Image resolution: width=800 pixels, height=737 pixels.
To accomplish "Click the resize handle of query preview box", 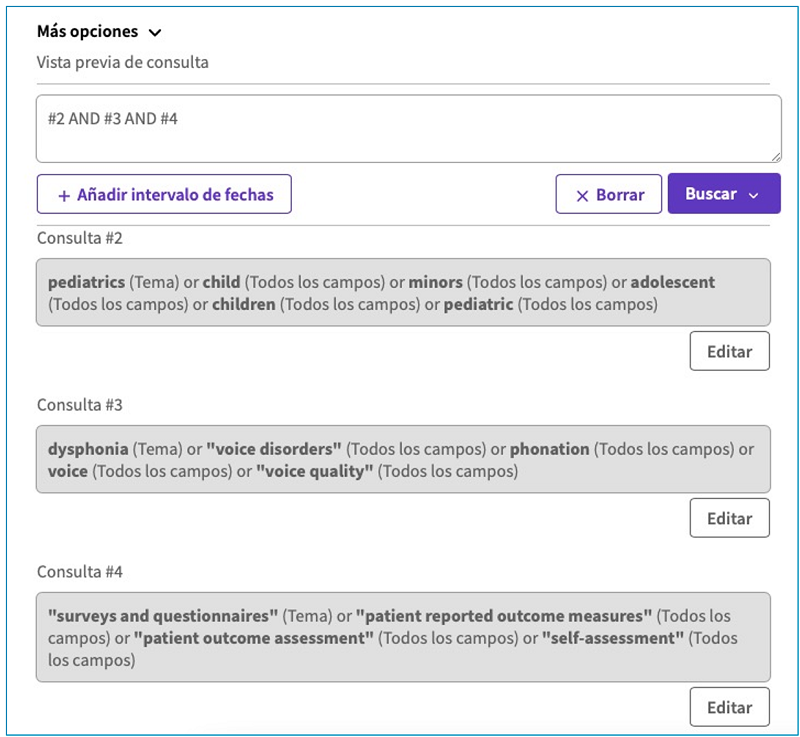I will pos(775,156).
